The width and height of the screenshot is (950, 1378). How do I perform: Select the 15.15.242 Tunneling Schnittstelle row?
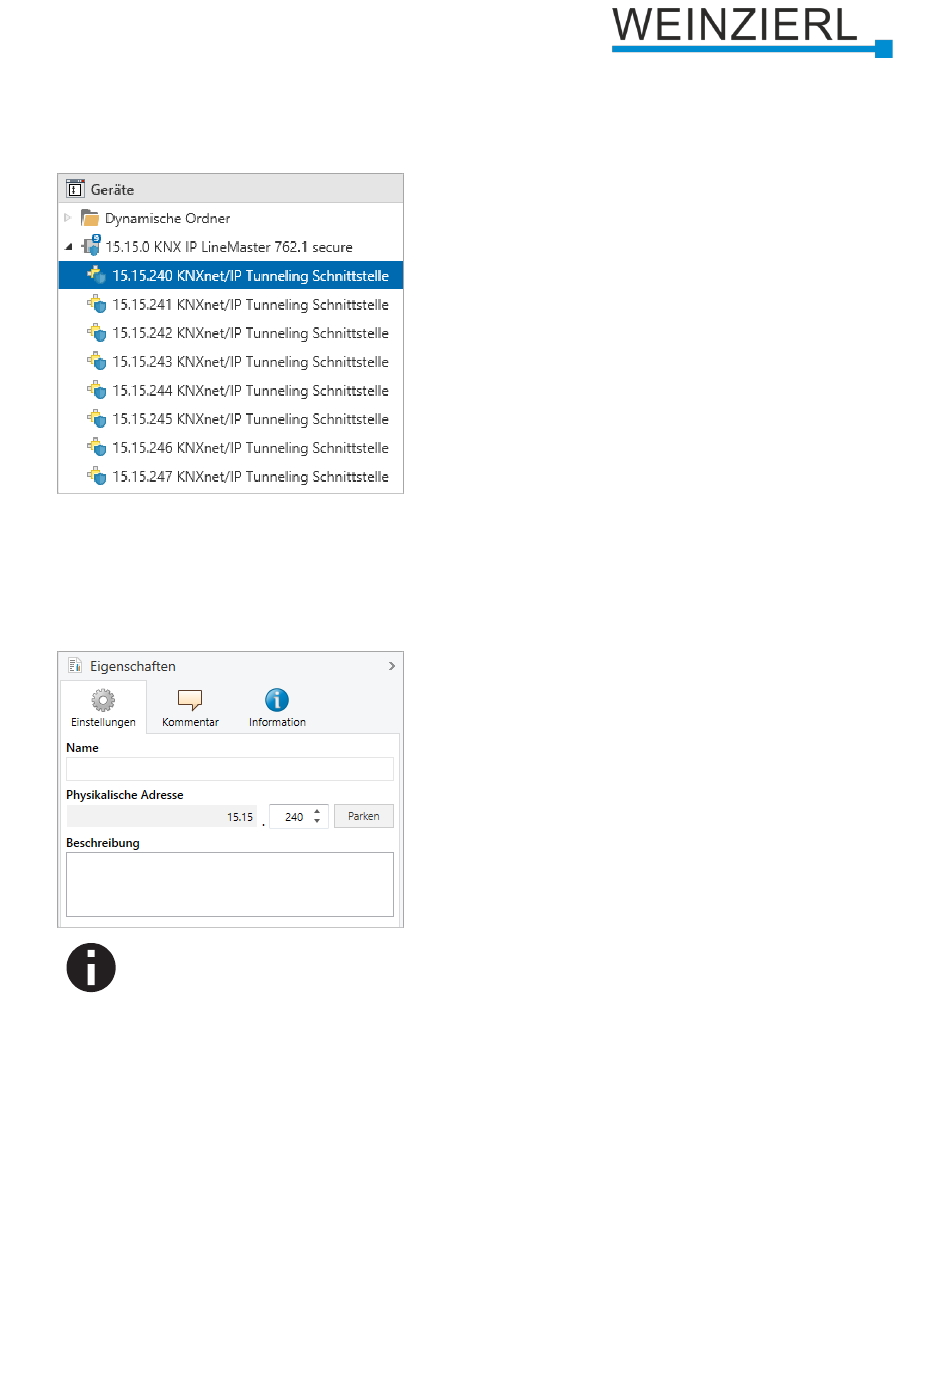[x=231, y=333]
